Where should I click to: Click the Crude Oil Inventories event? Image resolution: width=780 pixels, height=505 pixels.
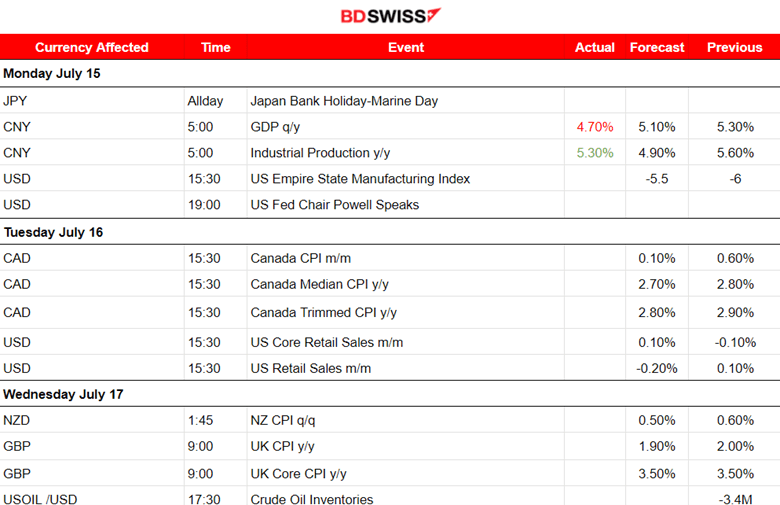click(x=311, y=499)
